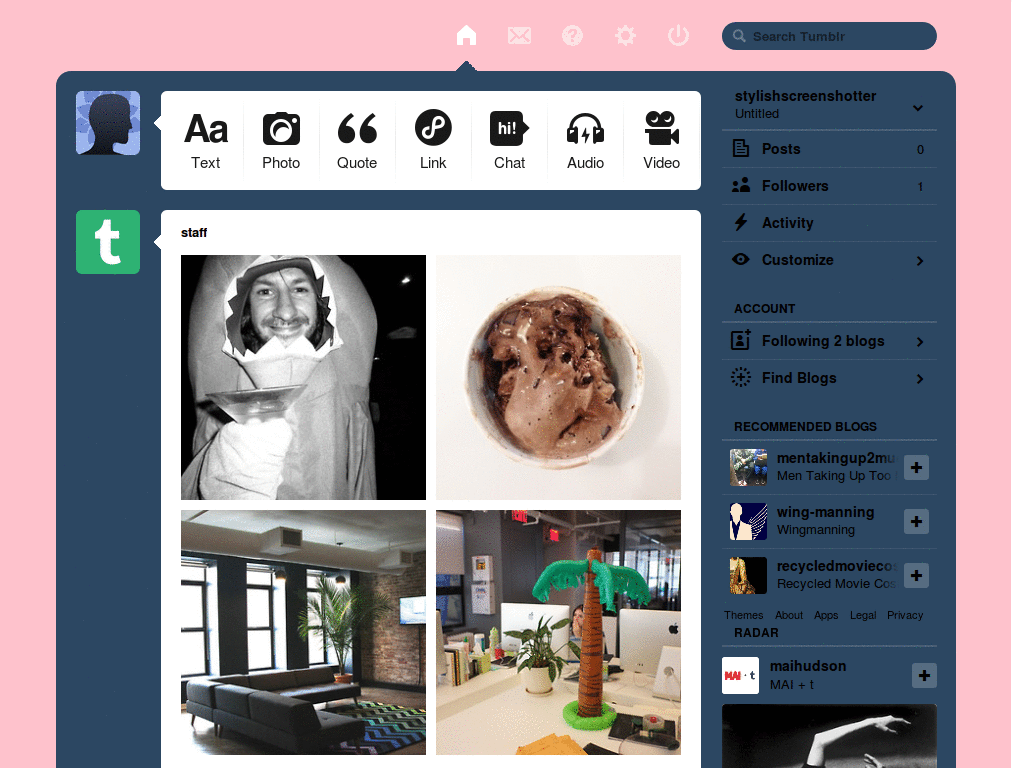The image size is (1024, 768).
Task: Create an Audio post
Action: pos(585,140)
